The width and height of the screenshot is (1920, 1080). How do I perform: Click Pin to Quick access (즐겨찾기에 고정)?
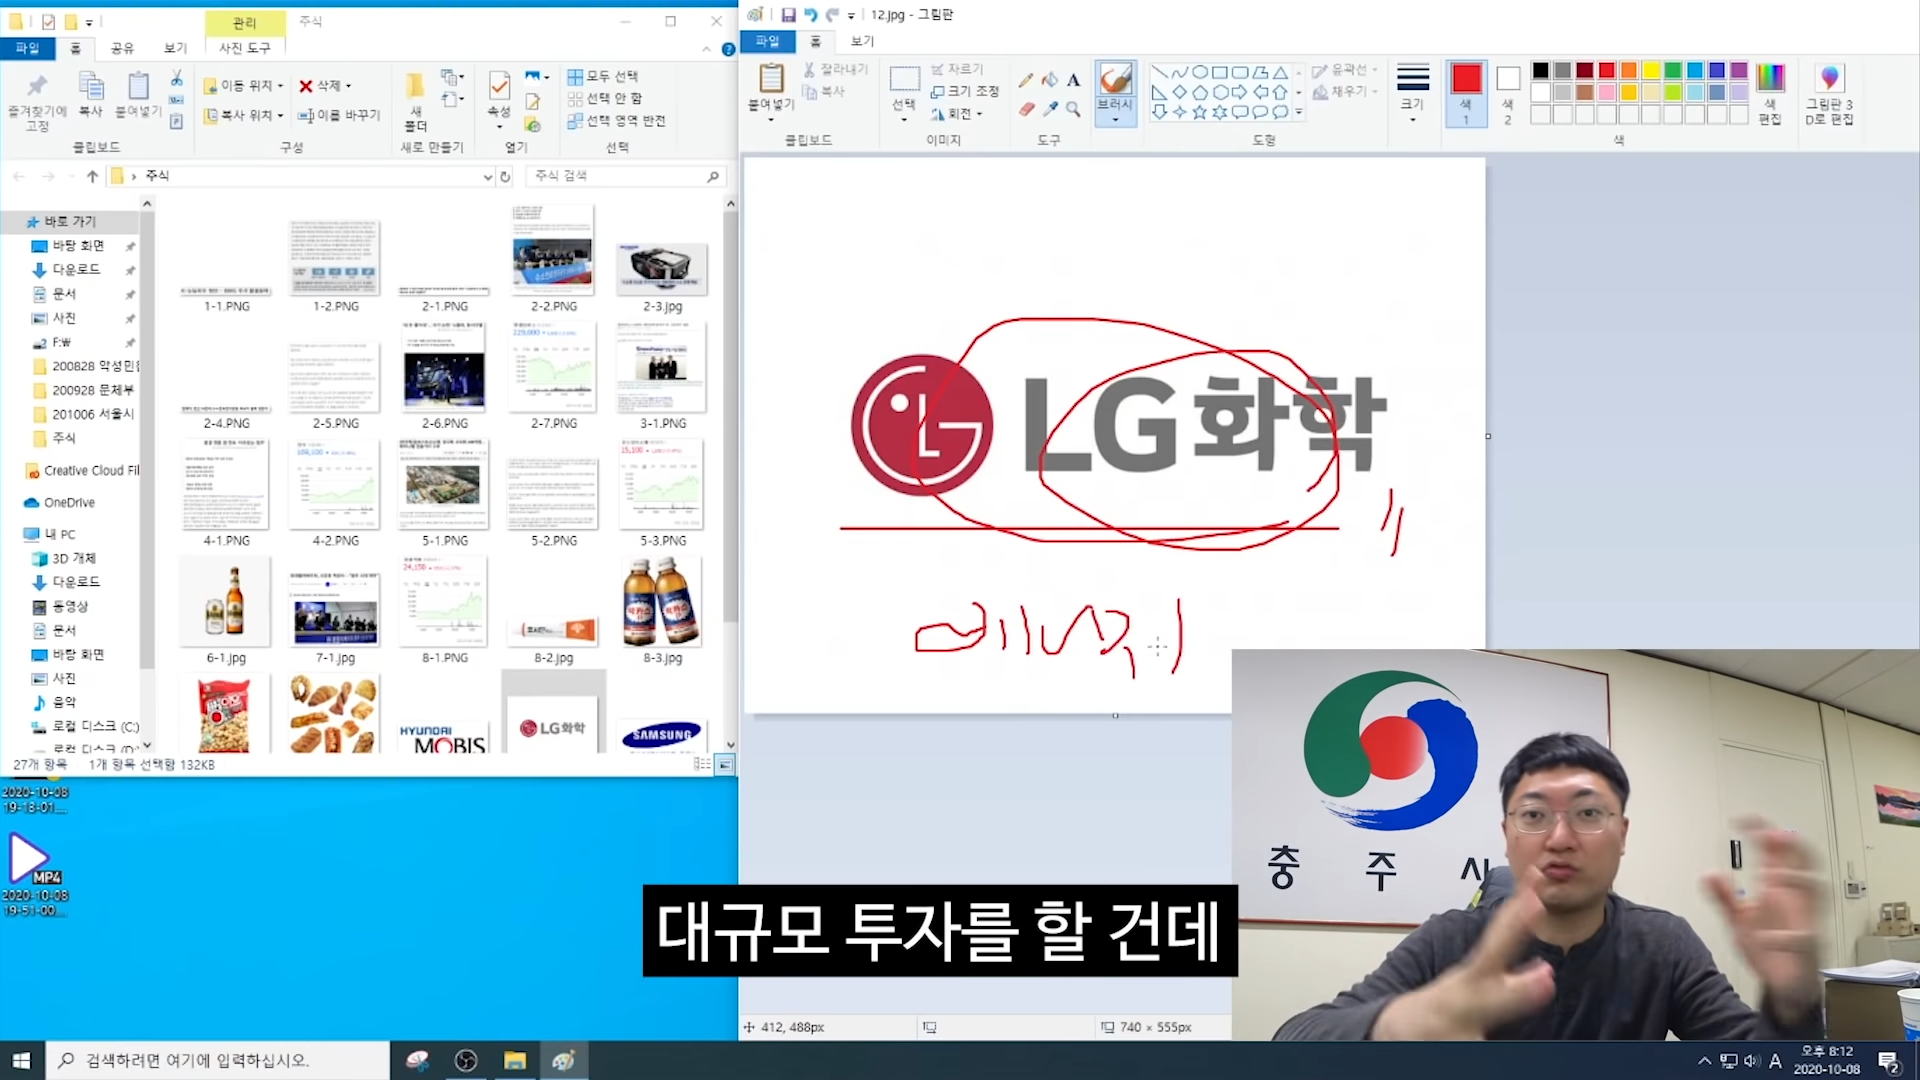(x=37, y=102)
